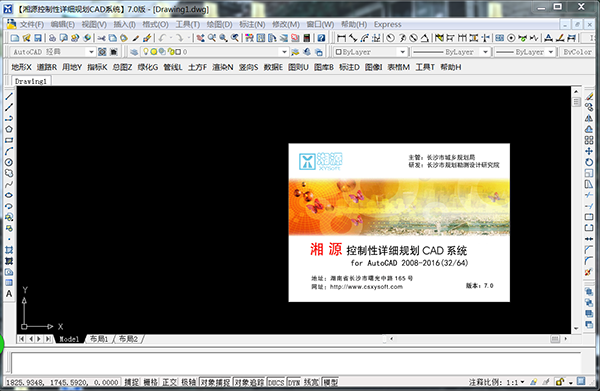Image resolution: width=600 pixels, height=391 pixels.
Task: Select the Arc draw tool
Action: (9, 152)
